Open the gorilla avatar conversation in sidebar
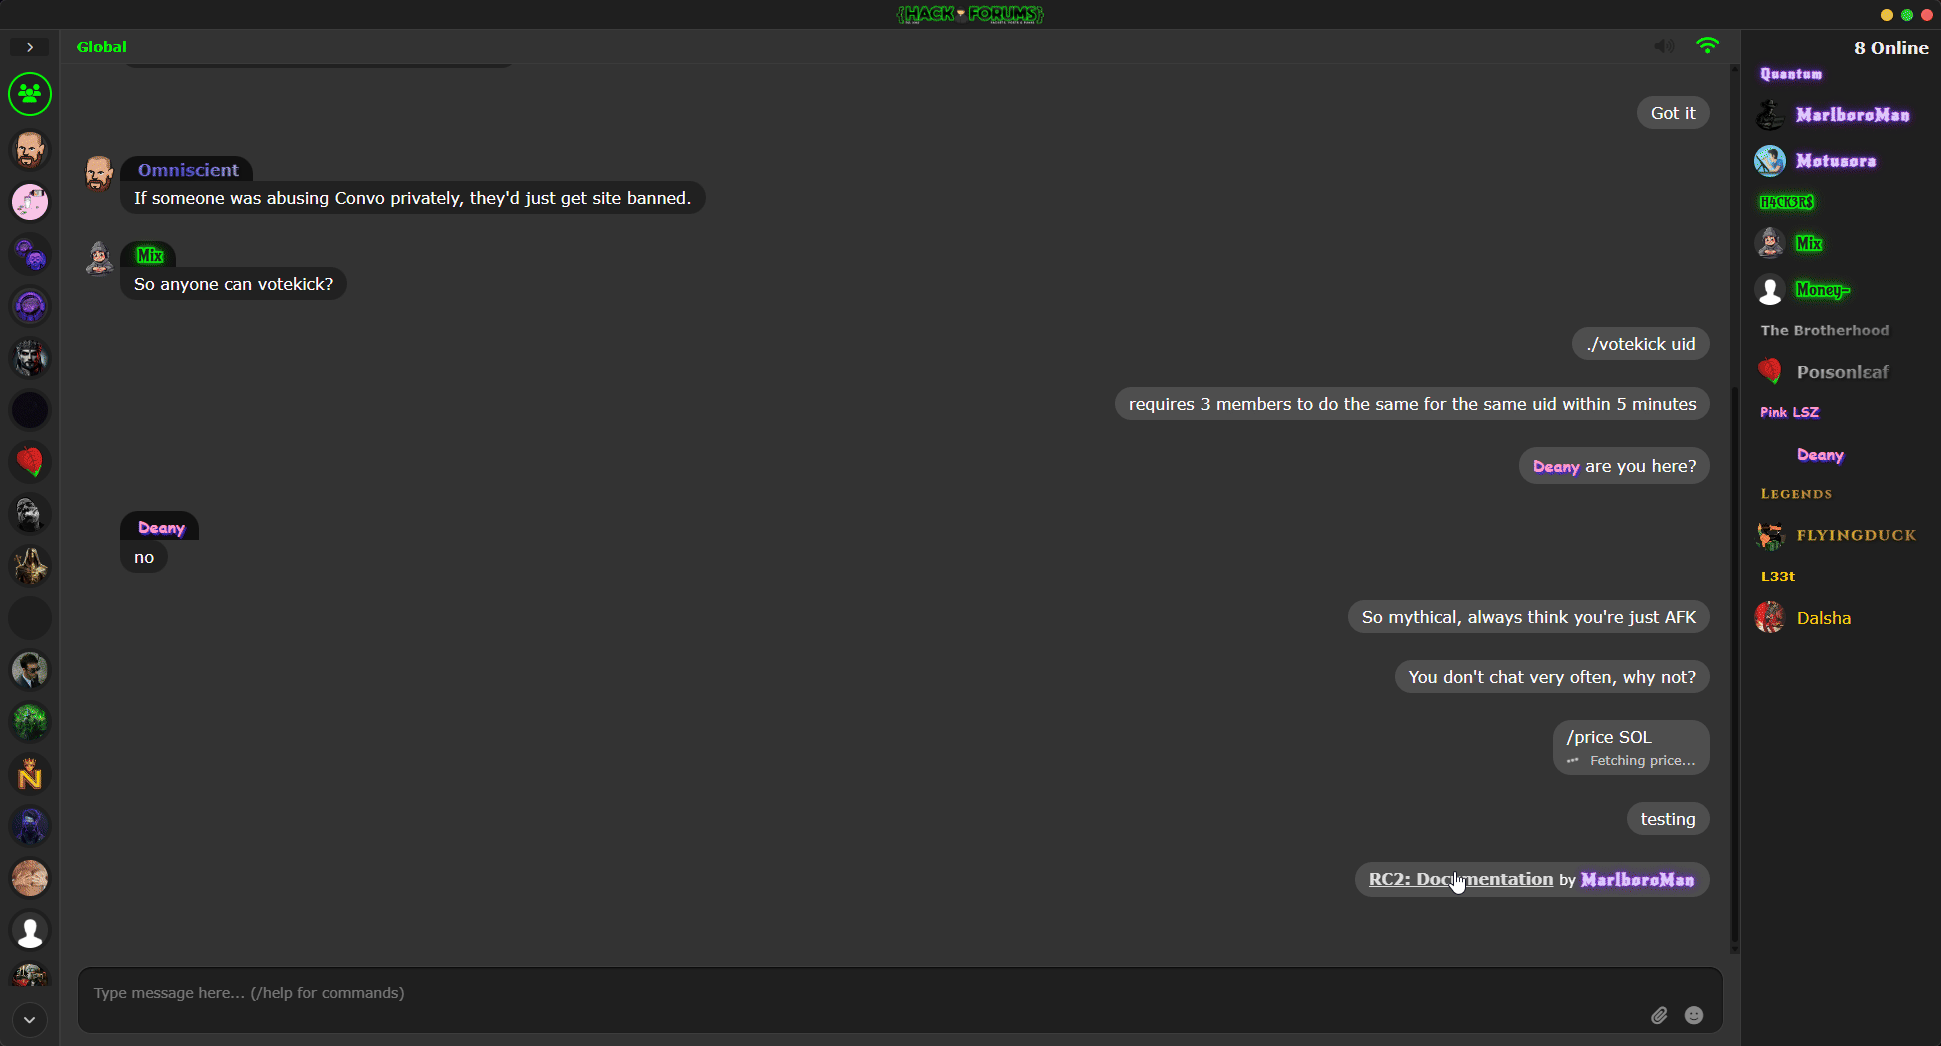1941x1046 pixels. 30,514
